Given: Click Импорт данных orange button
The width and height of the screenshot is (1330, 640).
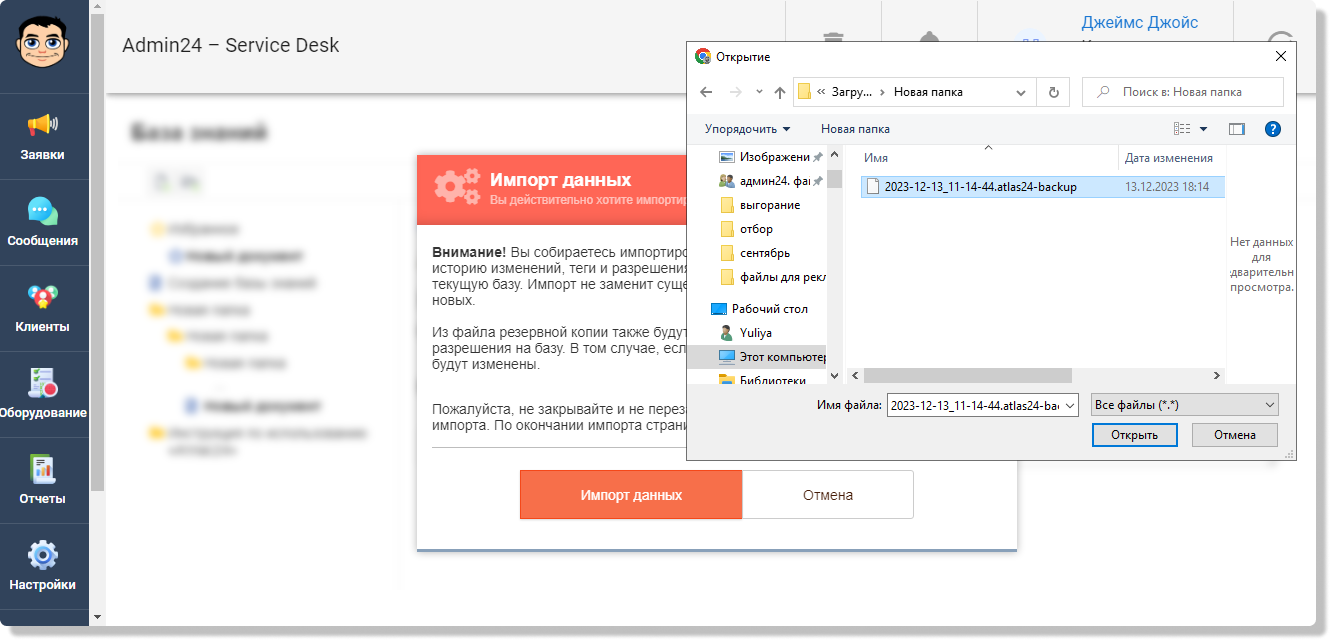Looking at the screenshot, I should click(x=631, y=495).
